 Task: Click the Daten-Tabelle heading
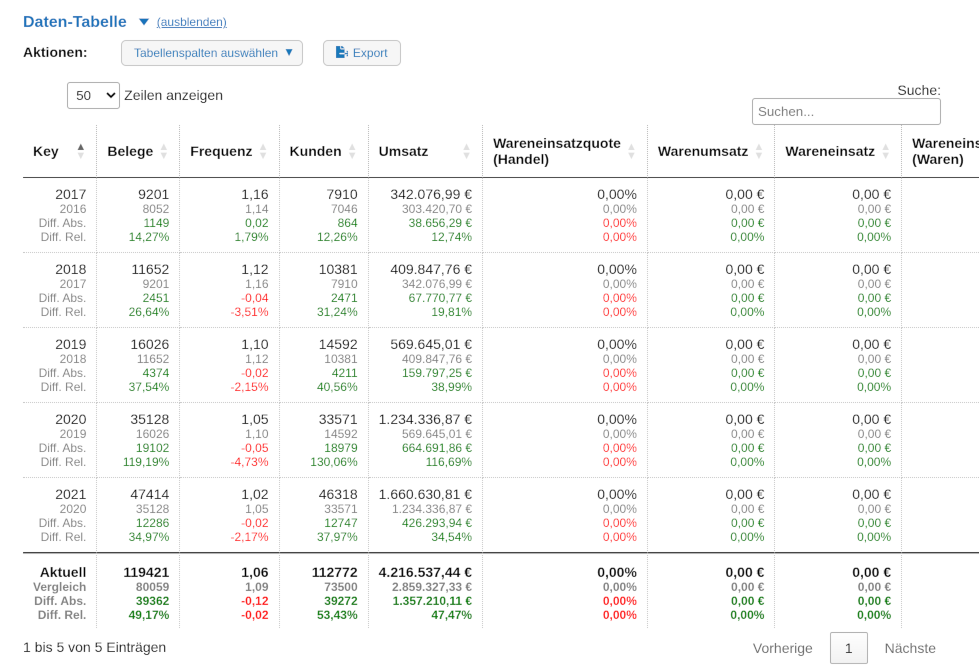(x=75, y=21)
